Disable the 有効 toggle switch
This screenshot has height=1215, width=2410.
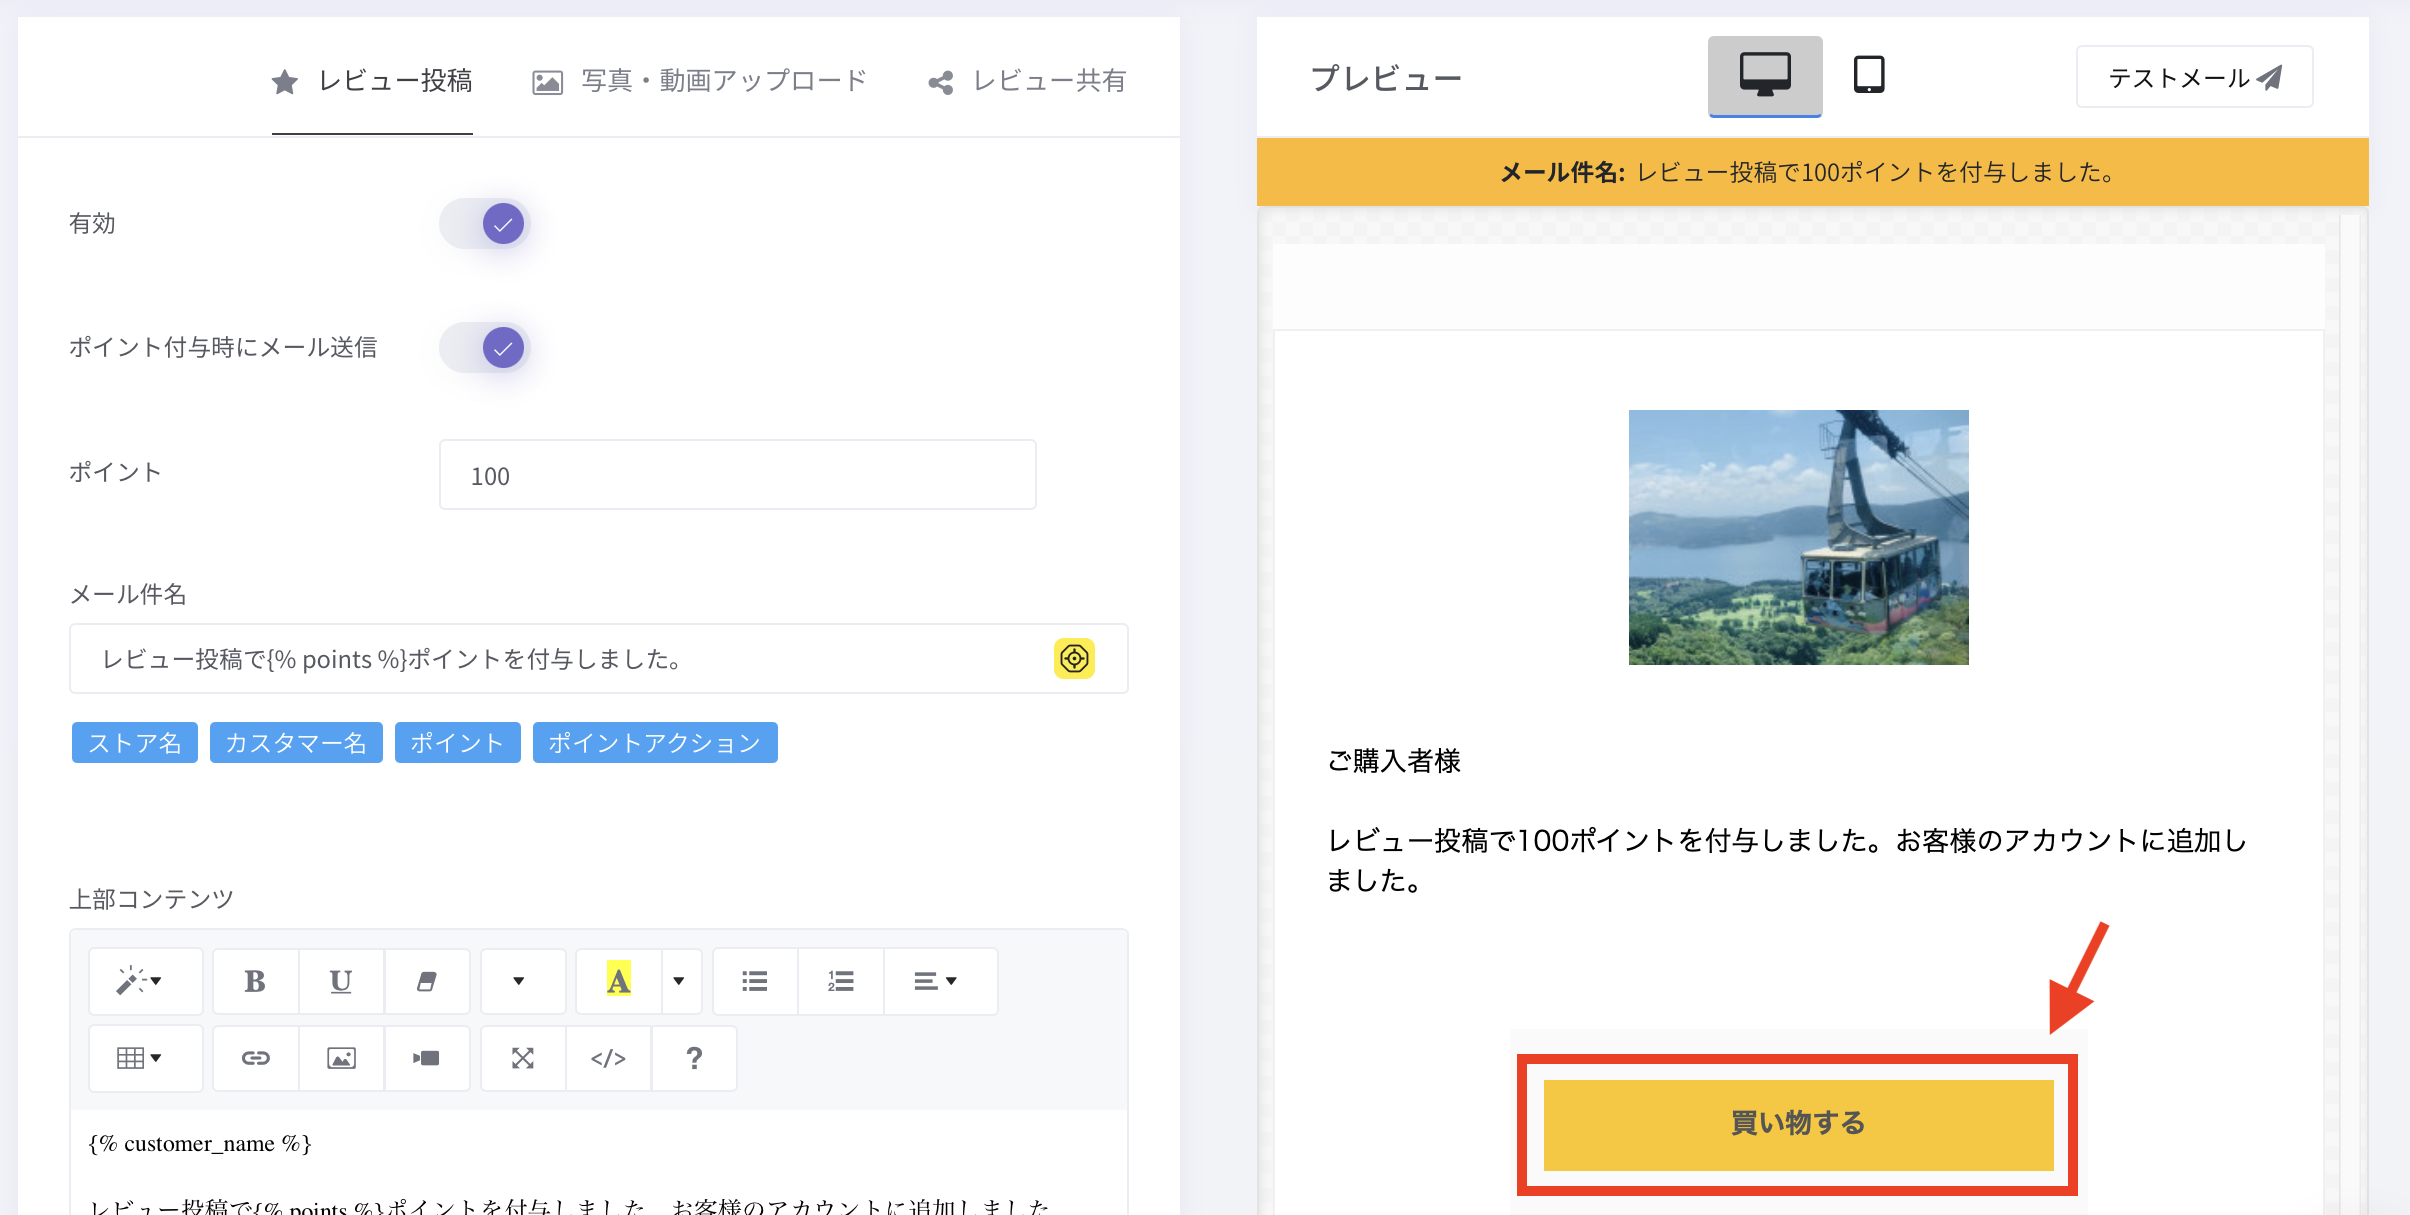coord(486,224)
